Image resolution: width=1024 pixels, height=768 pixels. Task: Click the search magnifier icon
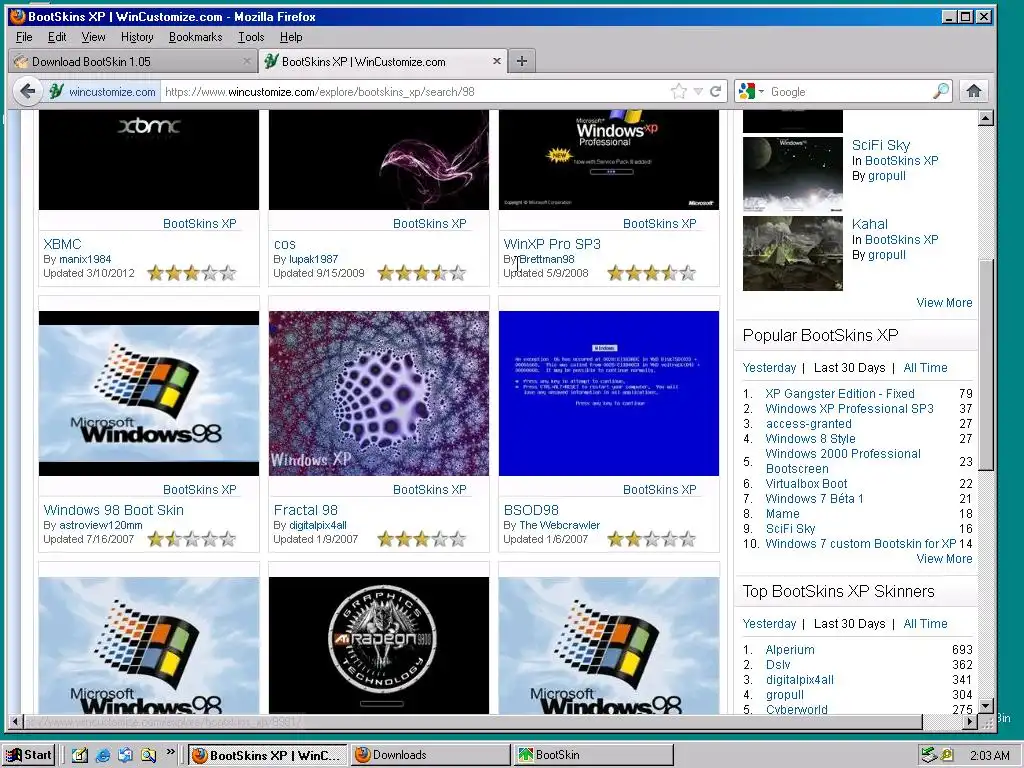941,91
